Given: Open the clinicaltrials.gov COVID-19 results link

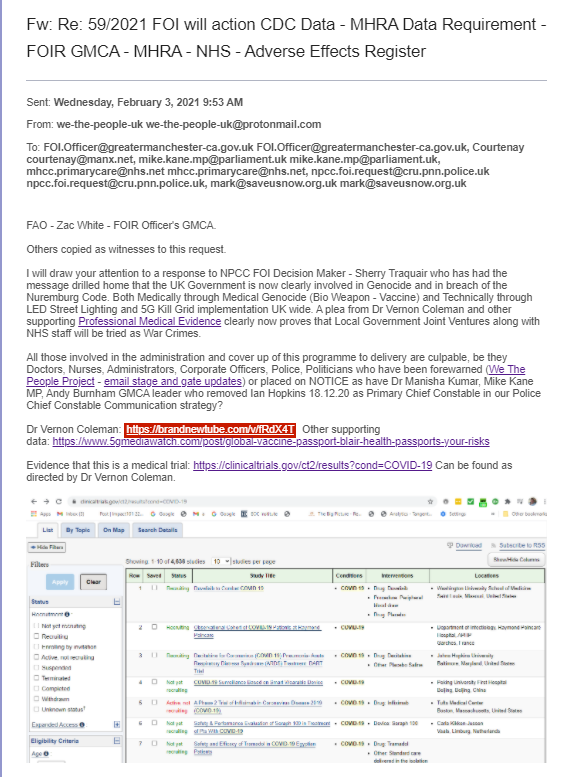Looking at the screenshot, I should (312, 465).
